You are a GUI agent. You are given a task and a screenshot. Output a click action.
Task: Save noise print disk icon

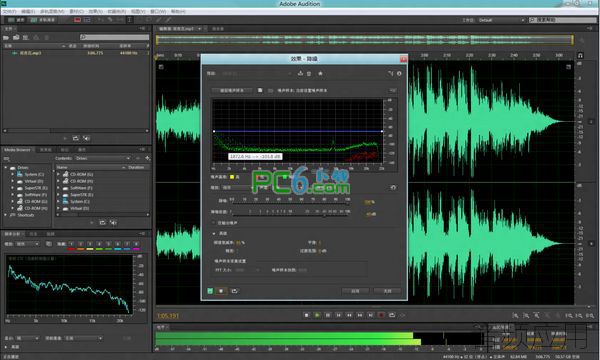(x=260, y=90)
